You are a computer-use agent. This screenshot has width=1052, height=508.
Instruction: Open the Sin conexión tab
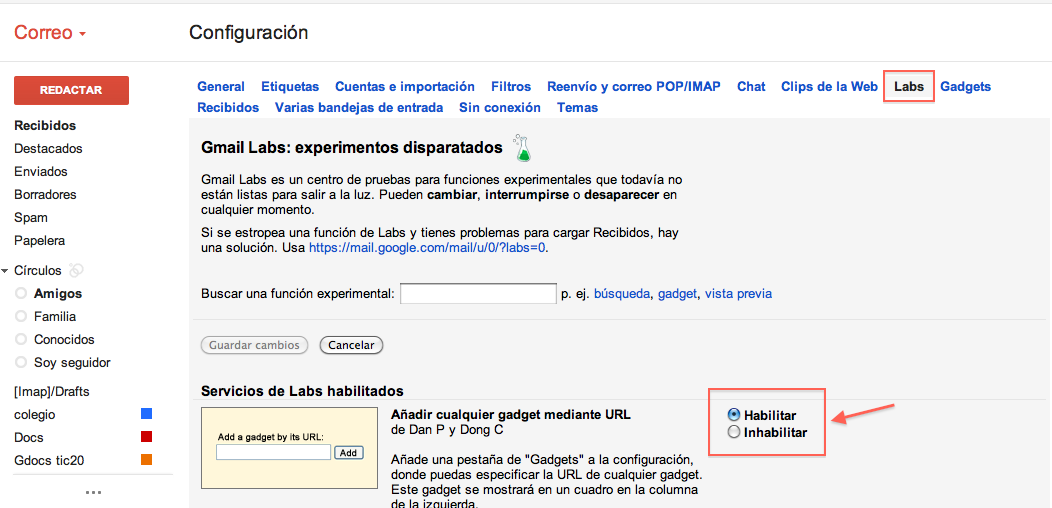[500, 107]
